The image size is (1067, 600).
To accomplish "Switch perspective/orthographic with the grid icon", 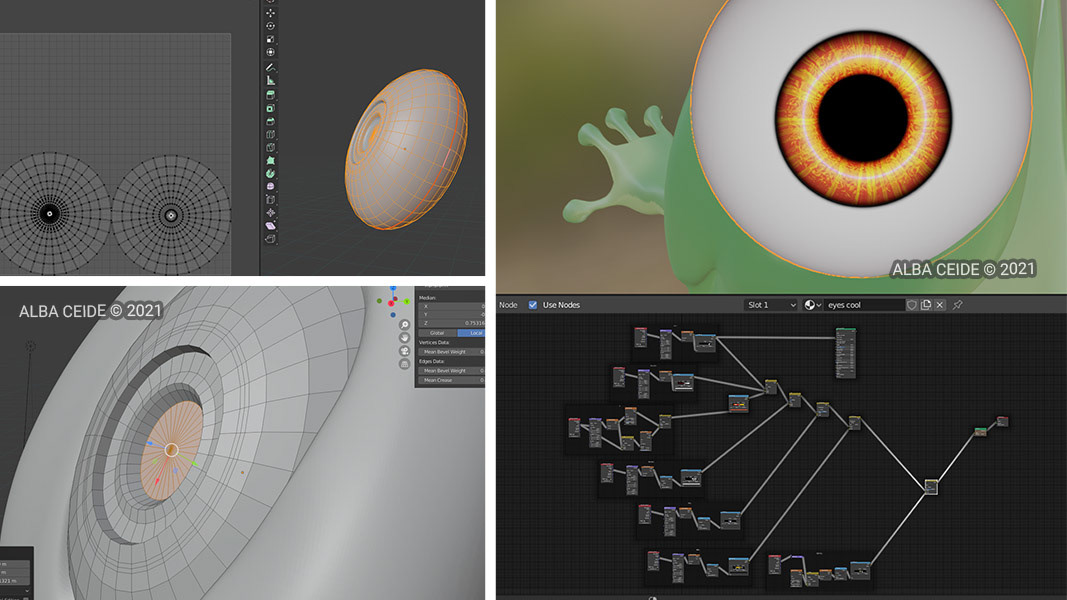I will [x=404, y=364].
